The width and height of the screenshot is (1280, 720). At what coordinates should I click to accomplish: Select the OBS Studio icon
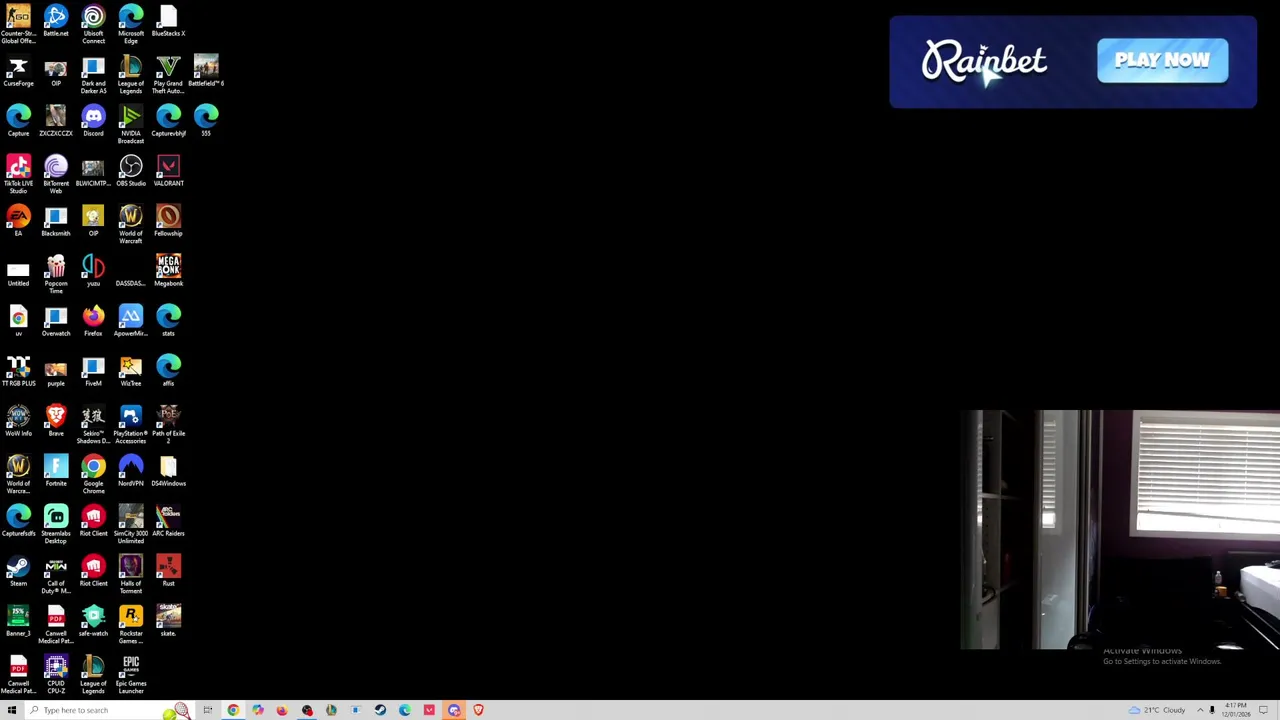(x=131, y=172)
